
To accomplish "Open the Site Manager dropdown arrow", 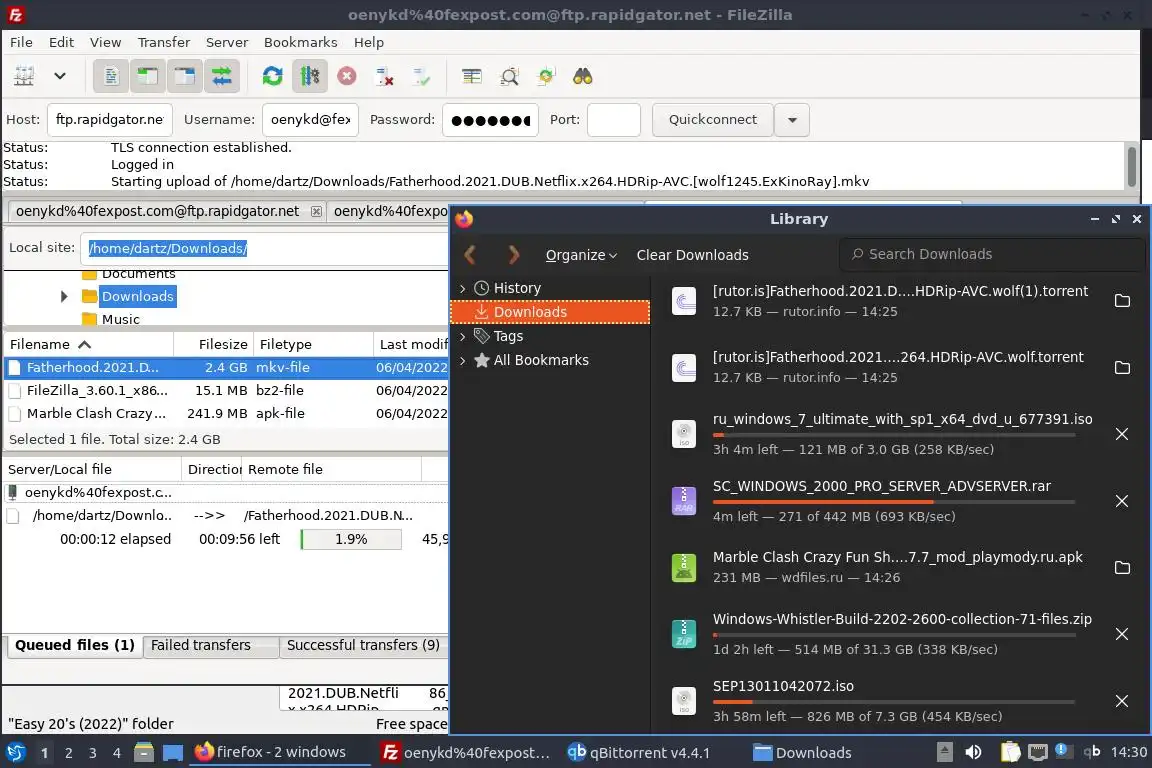I will 60,76.
